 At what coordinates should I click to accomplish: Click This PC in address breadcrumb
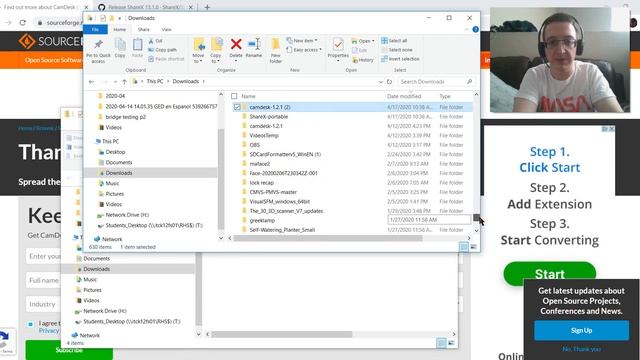point(155,82)
